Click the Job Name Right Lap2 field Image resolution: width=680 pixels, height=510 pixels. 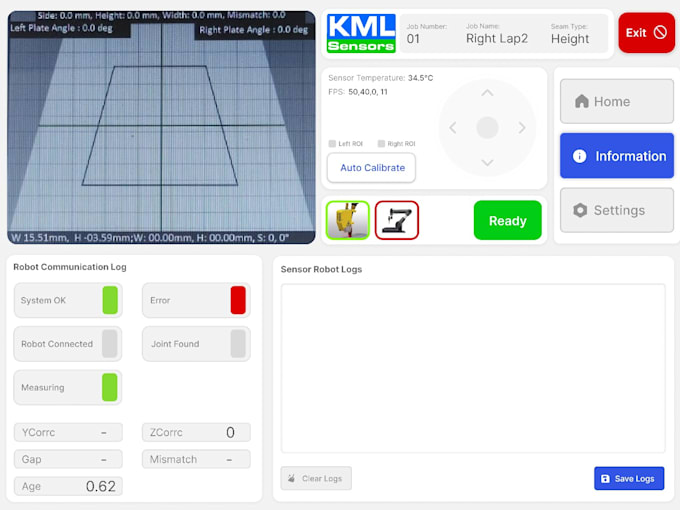point(497,34)
